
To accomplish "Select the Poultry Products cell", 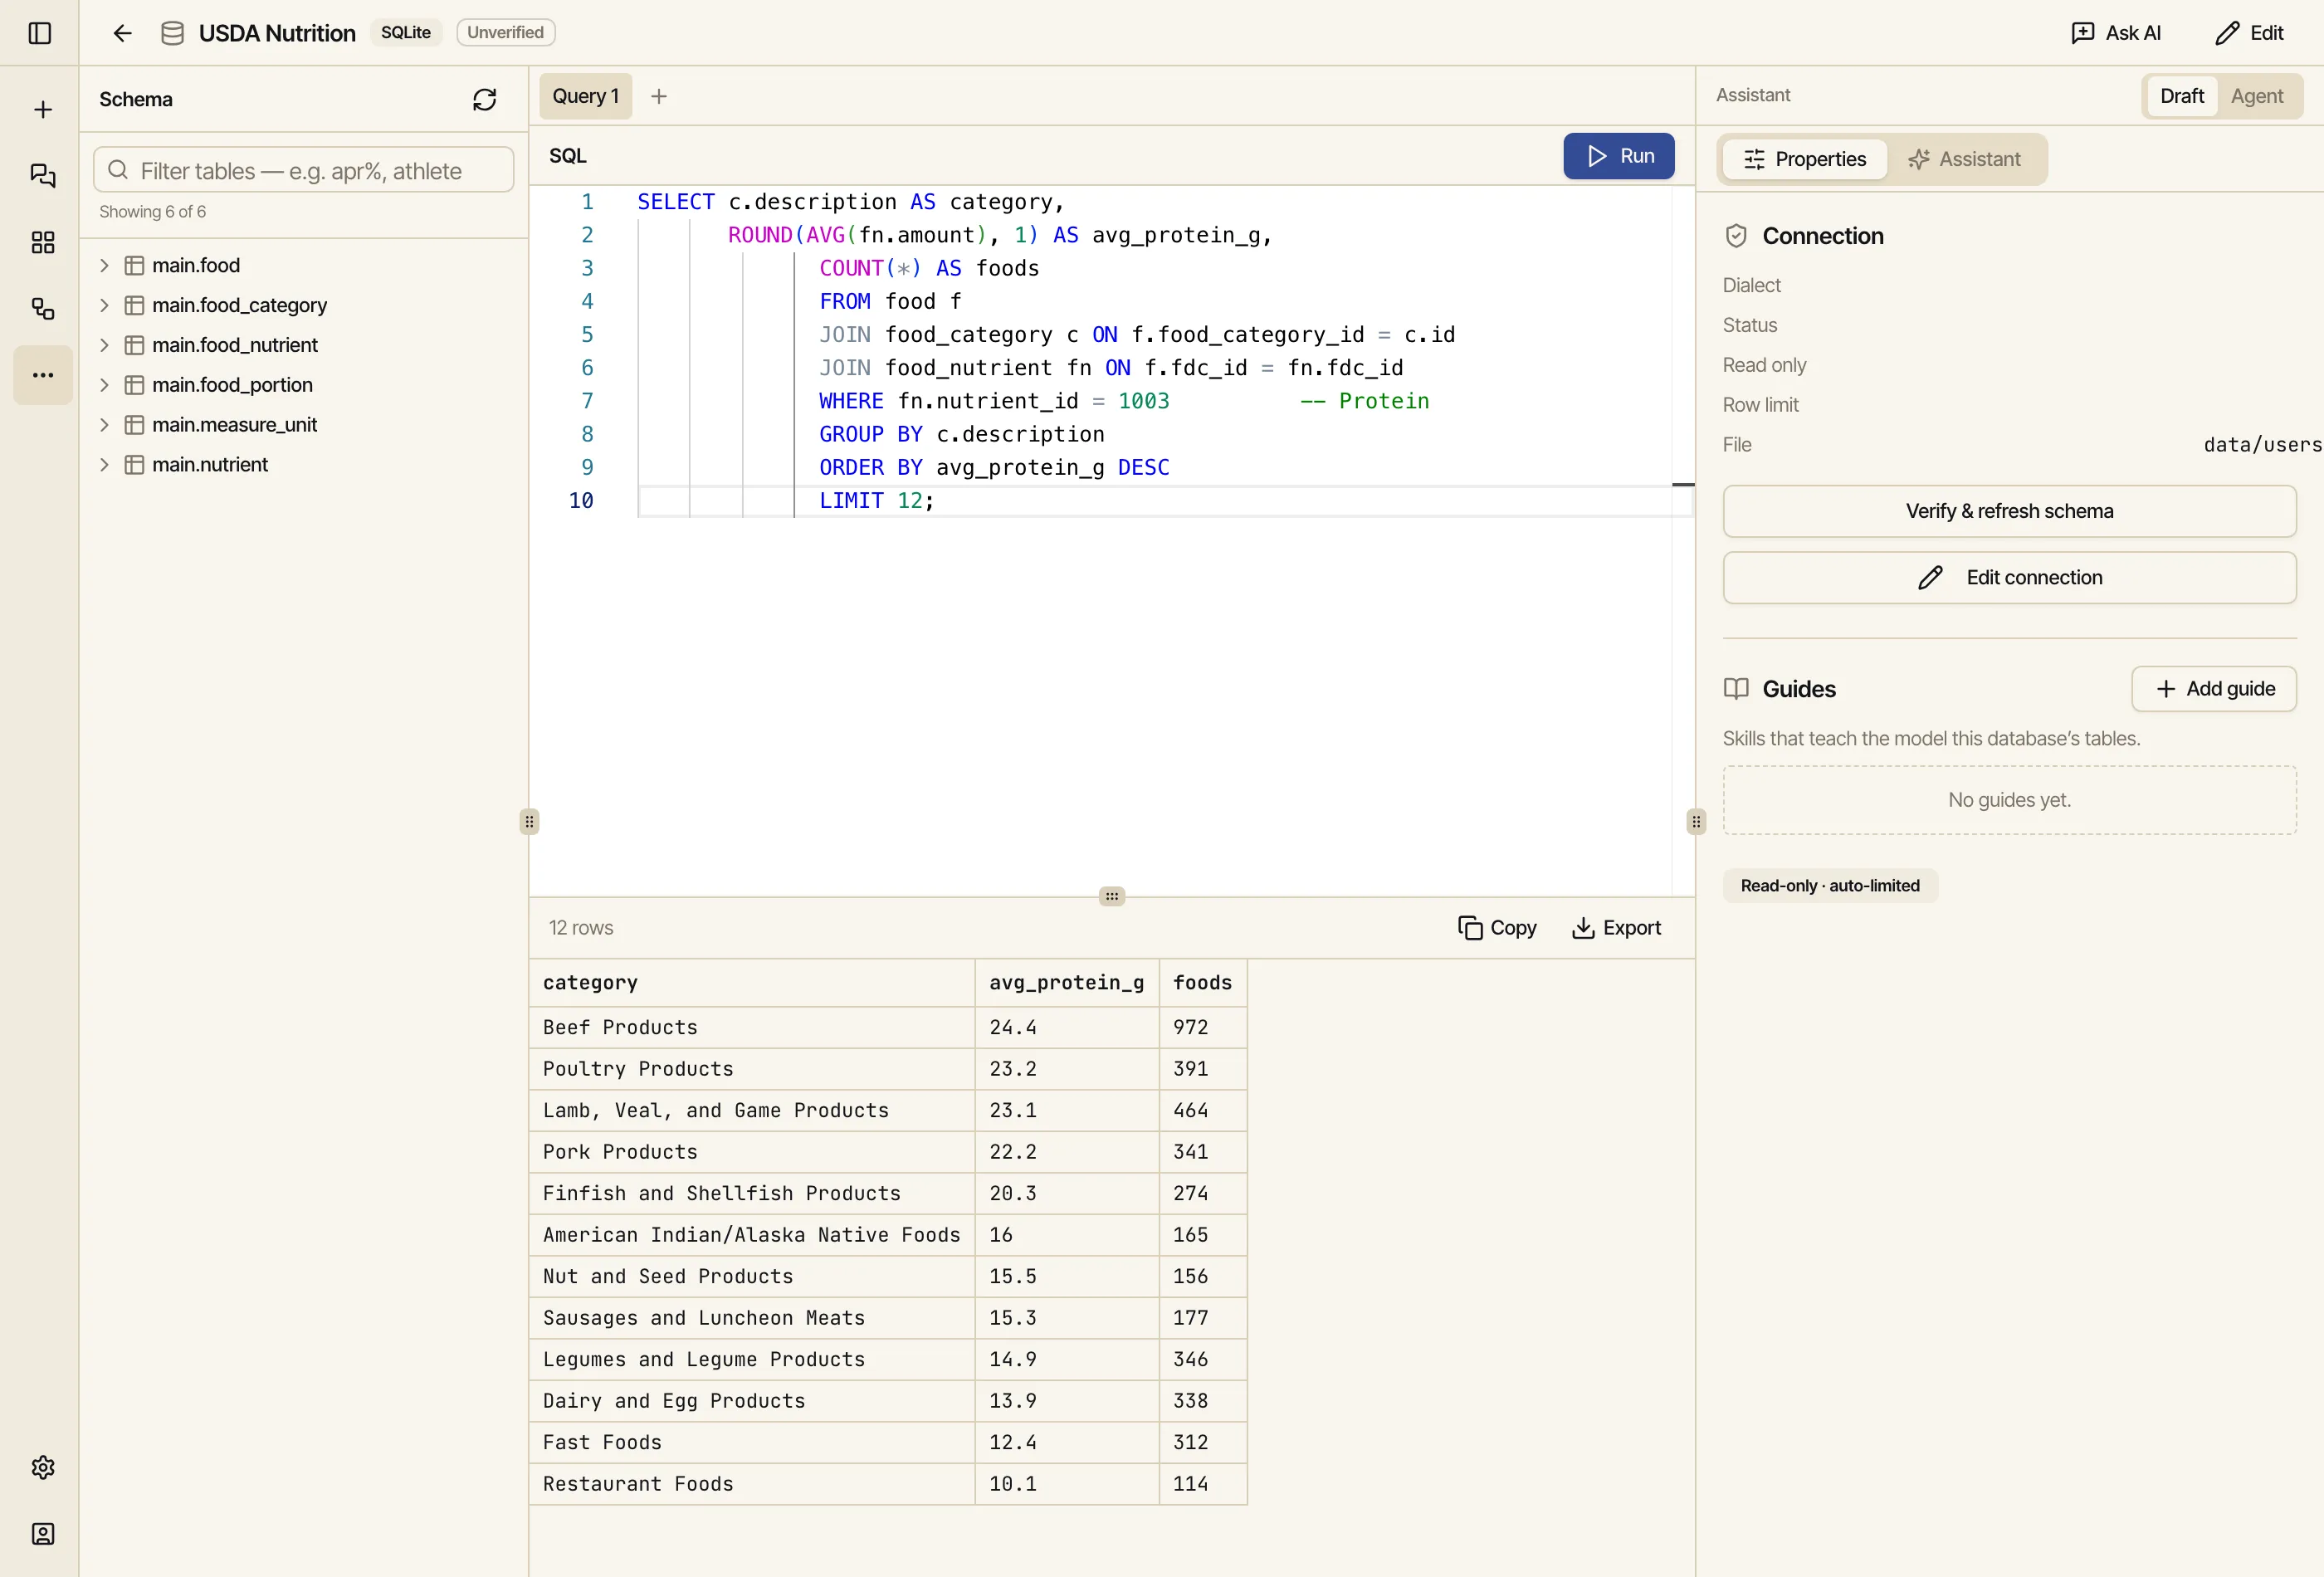I will point(752,1069).
